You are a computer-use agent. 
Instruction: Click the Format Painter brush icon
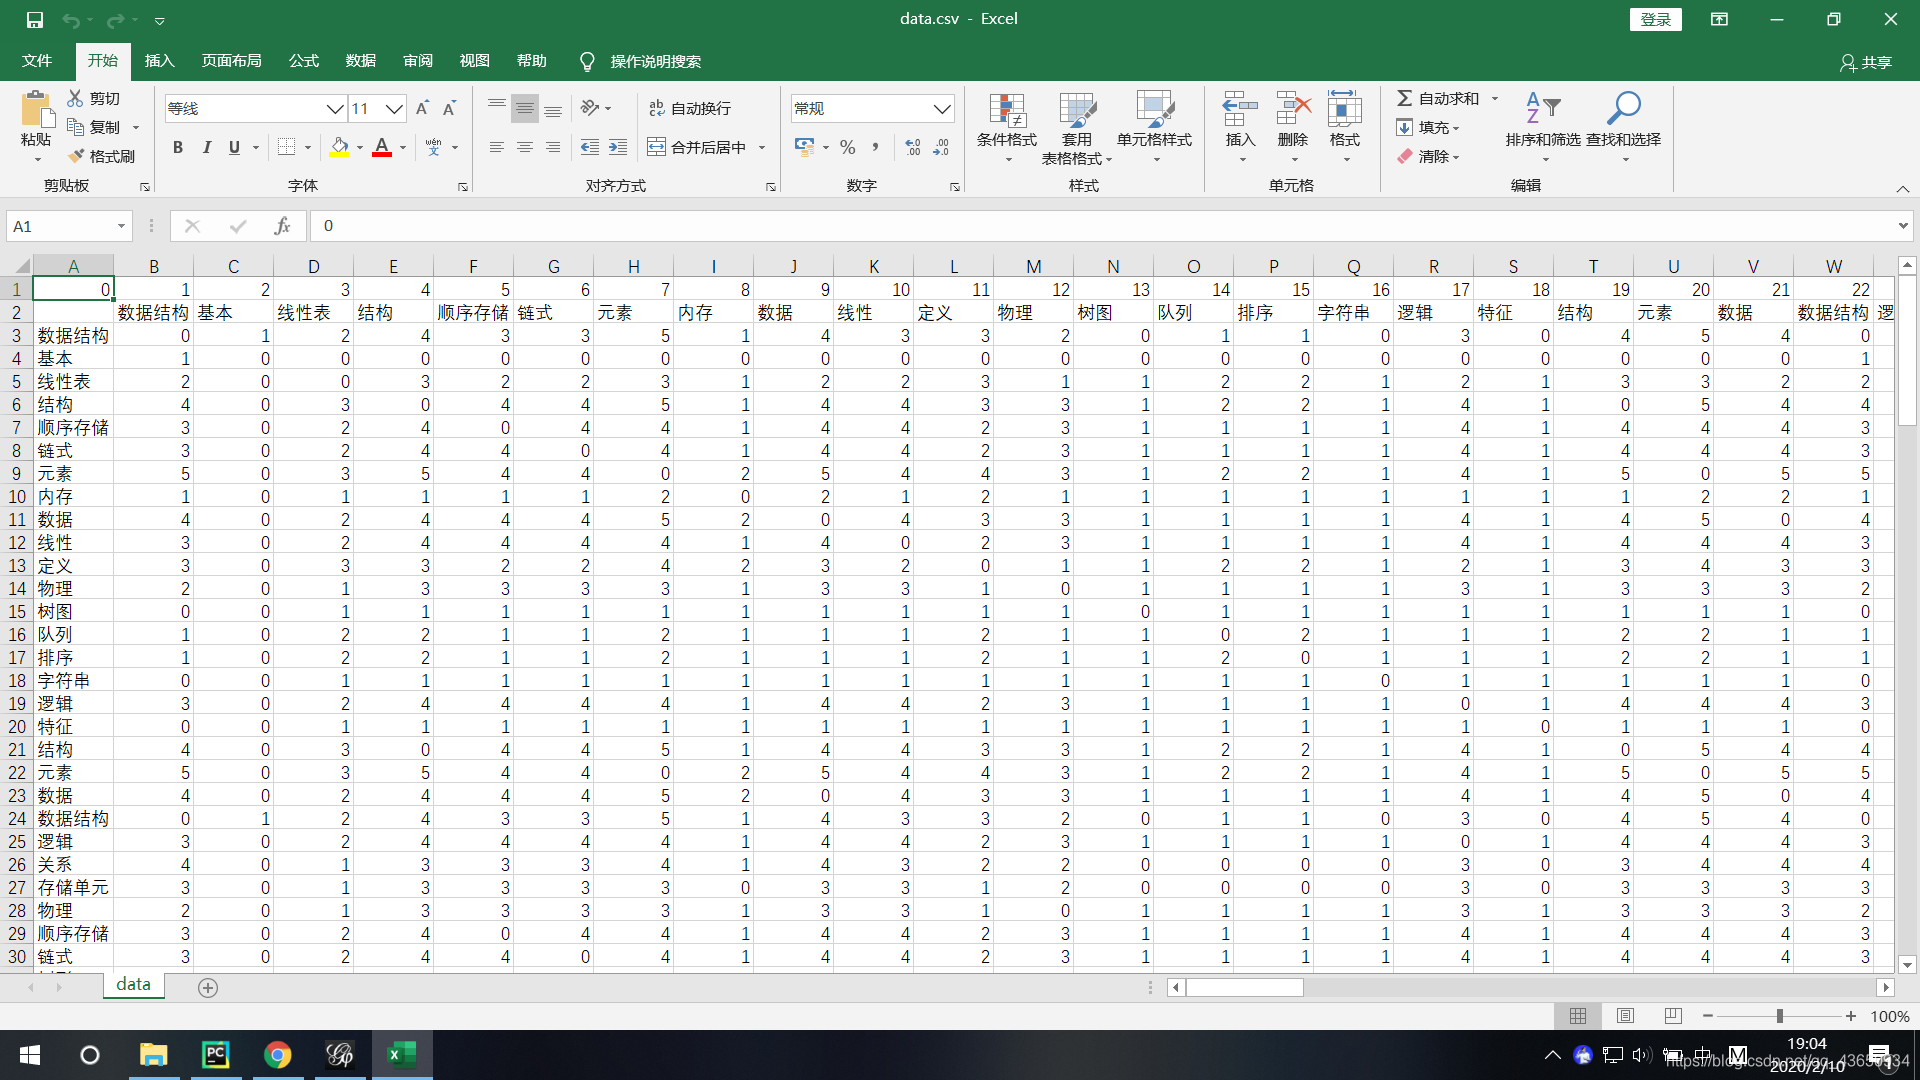[77, 156]
